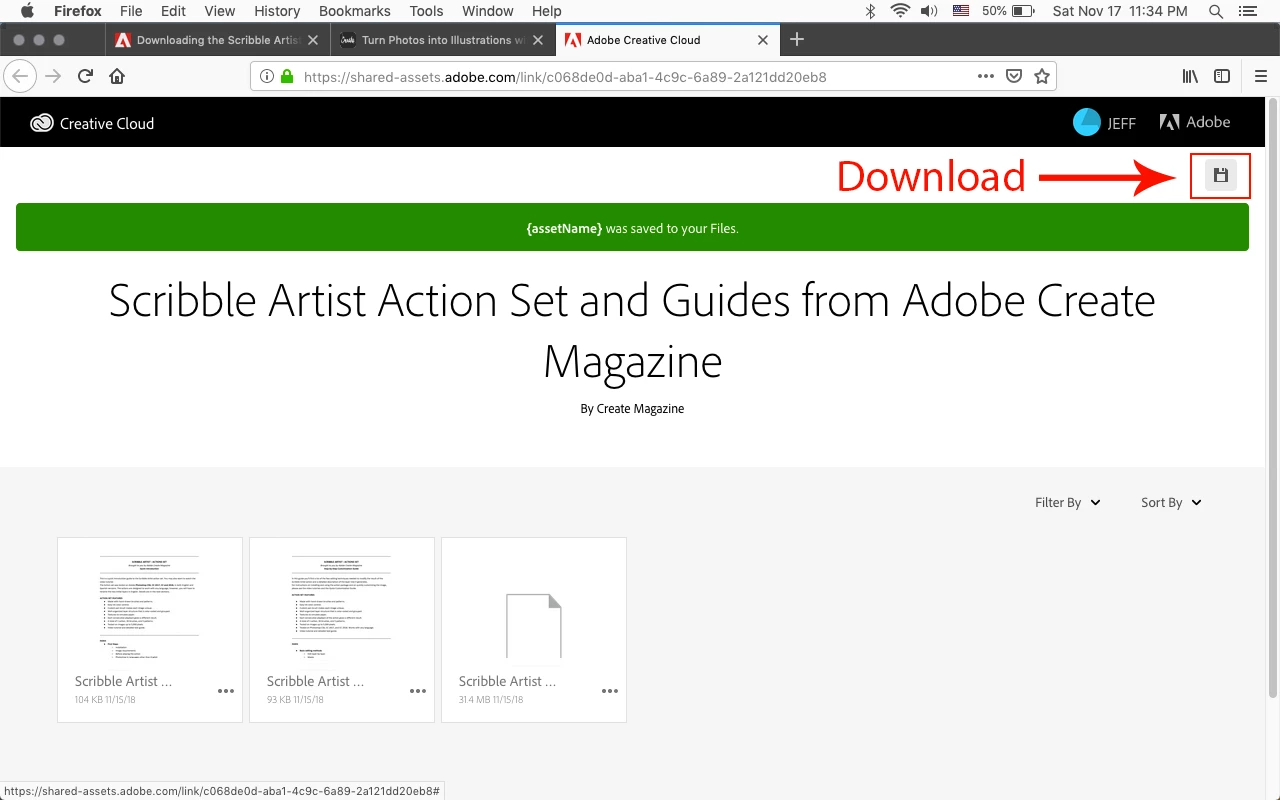Open the File menu

click(130, 11)
